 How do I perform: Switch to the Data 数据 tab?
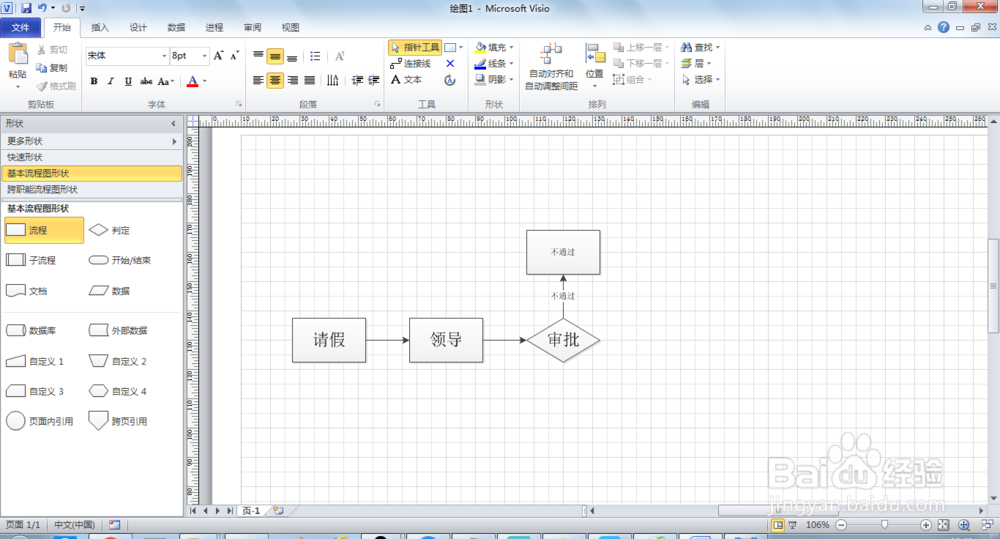click(176, 27)
